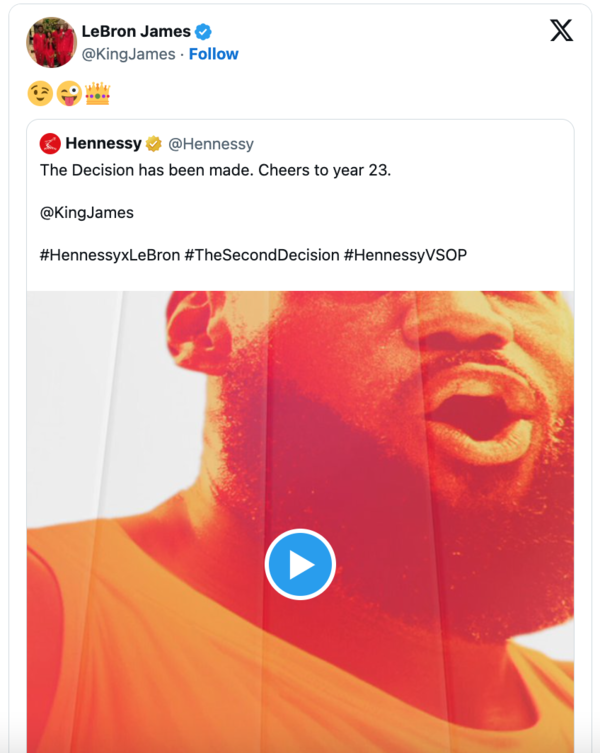Open the @KingJames mention inside the quoted tweet
This screenshot has height=753, width=600.
(x=87, y=212)
